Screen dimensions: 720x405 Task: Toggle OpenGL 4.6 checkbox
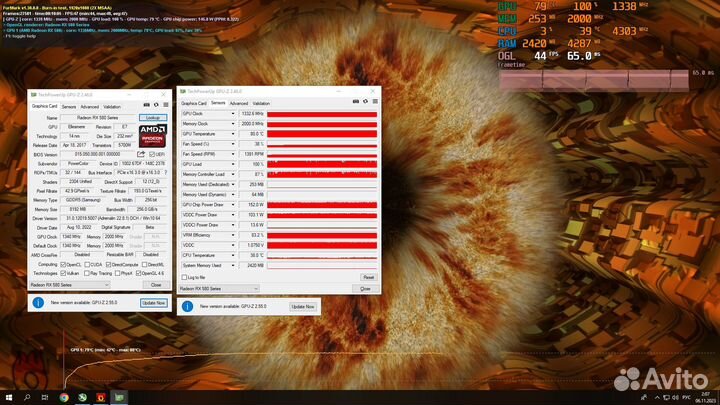[x=138, y=273]
